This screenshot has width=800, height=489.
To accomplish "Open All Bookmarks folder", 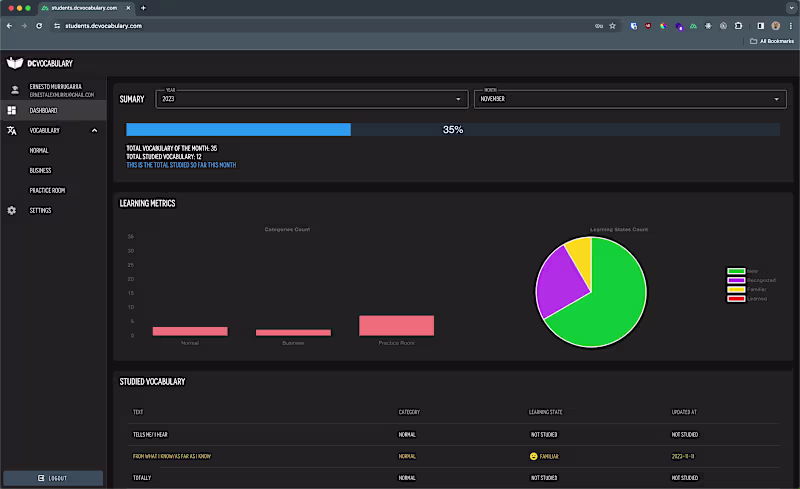I will [772, 41].
